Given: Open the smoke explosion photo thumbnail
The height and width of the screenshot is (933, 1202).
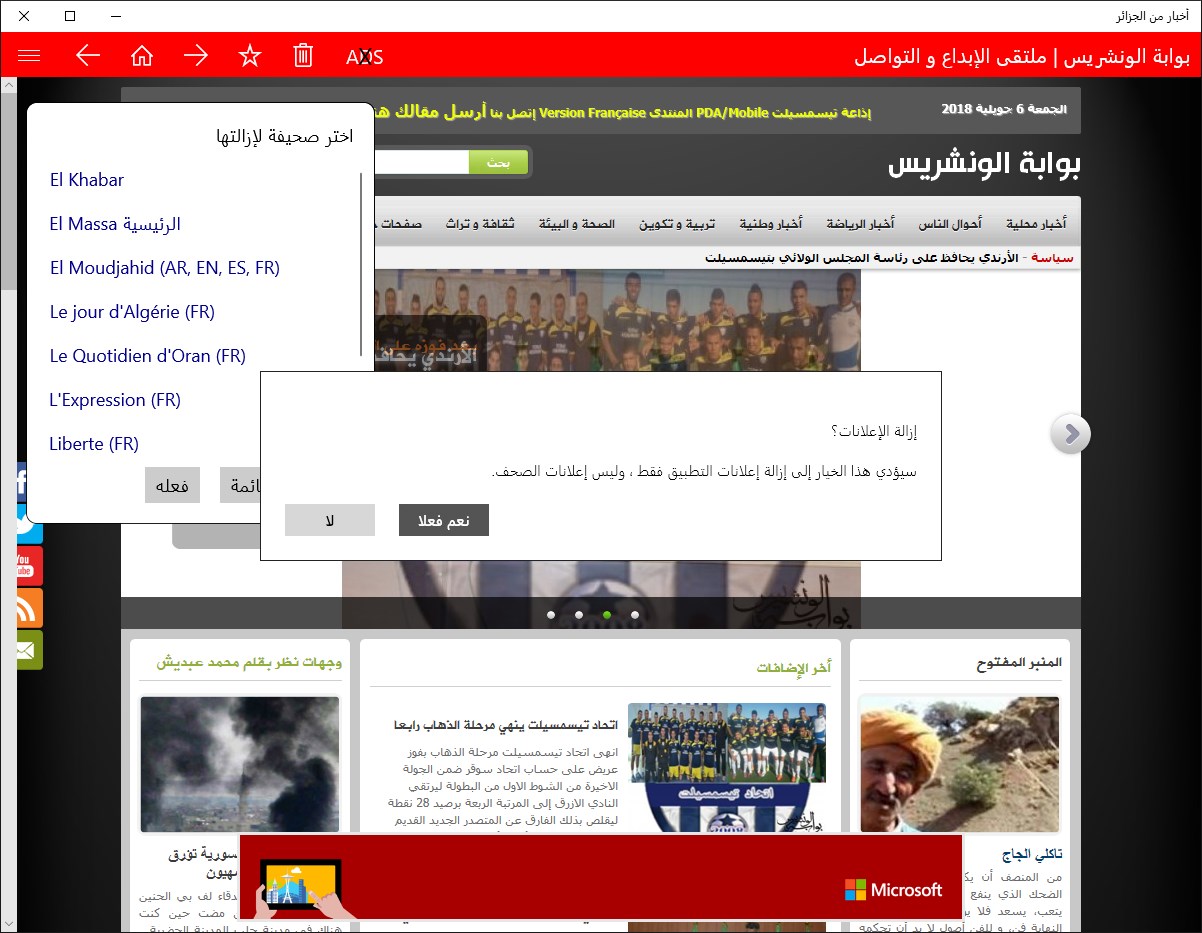Looking at the screenshot, I should [240, 765].
